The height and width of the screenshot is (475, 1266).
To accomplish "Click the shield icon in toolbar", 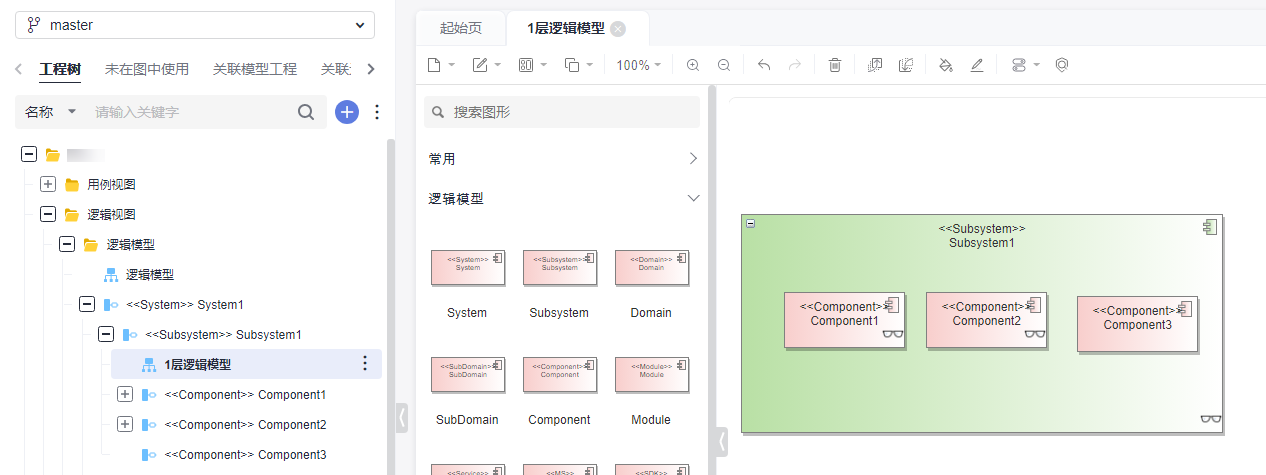I will pos(1062,65).
